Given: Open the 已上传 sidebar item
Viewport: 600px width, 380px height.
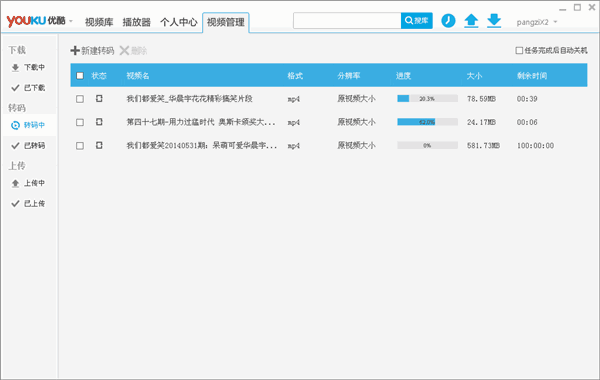Looking at the screenshot, I should coord(29,204).
